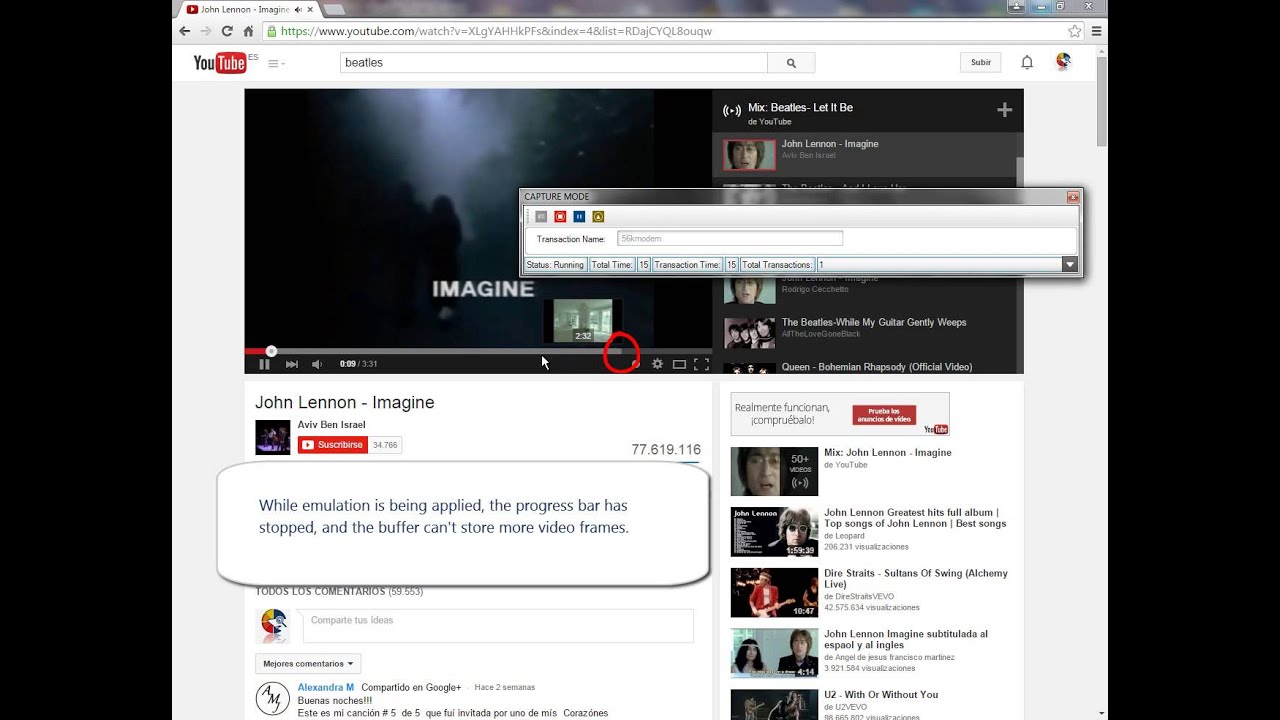Skip to next video in player
The width and height of the screenshot is (1280, 720).
pyautogui.click(x=292, y=364)
